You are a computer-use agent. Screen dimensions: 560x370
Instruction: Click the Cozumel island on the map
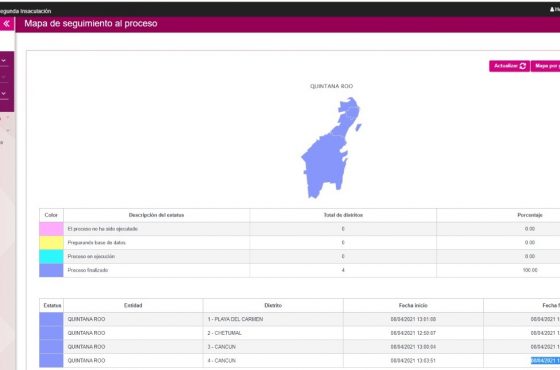[358, 127]
